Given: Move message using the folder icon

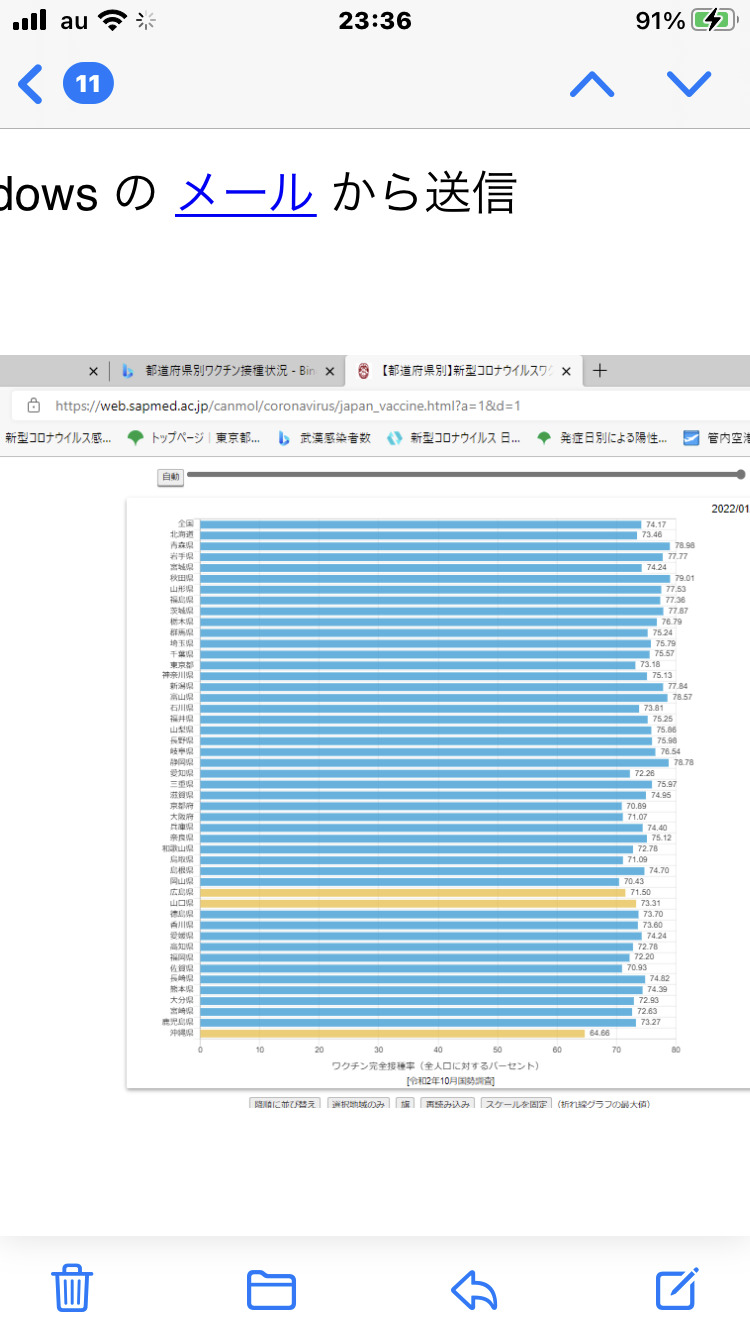Looking at the screenshot, I should point(271,1288).
